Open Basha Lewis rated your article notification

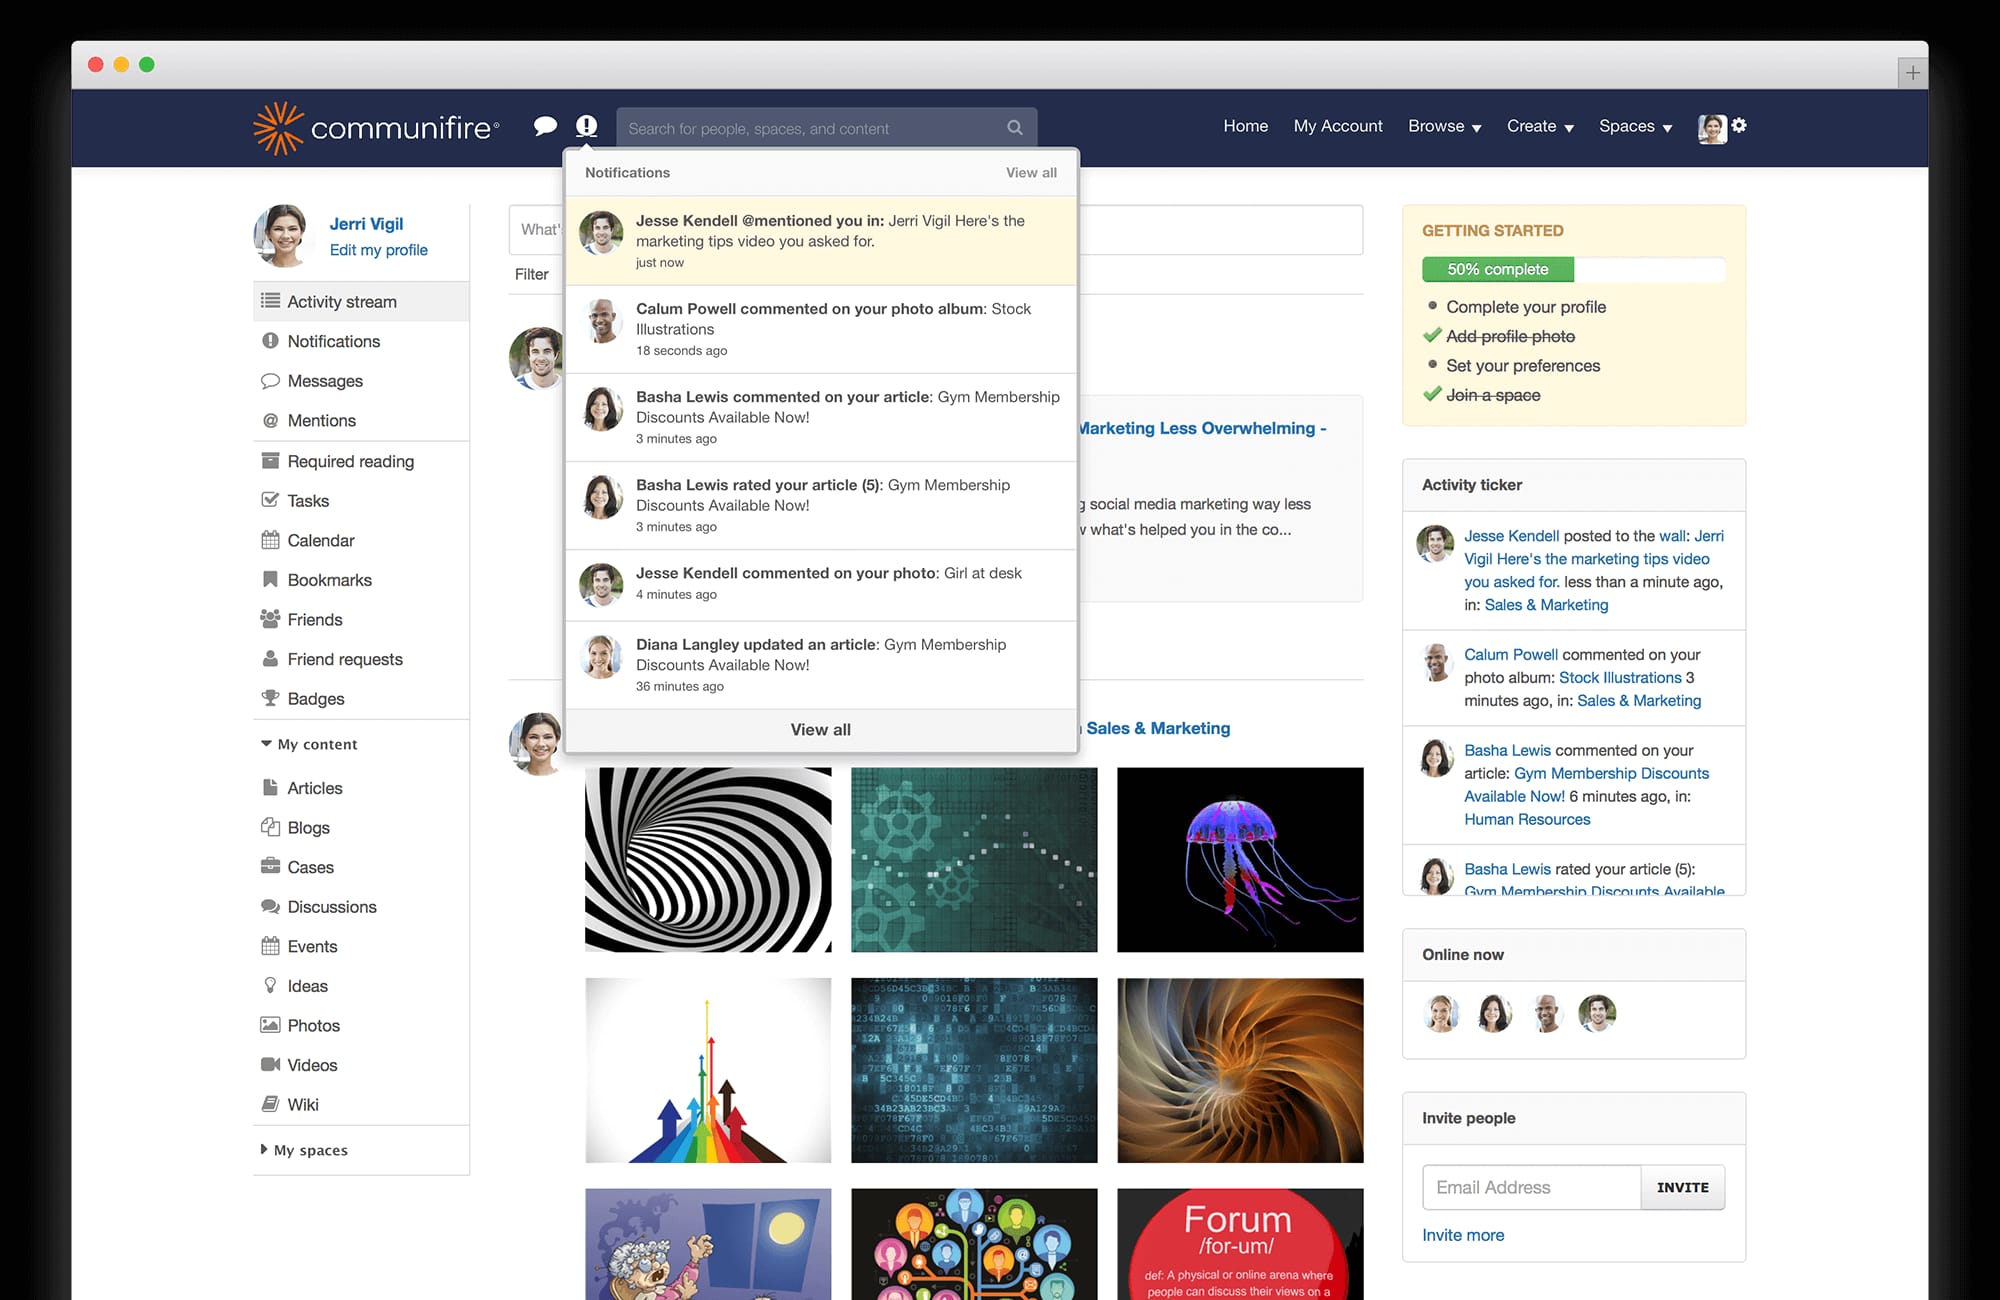pyautogui.click(x=821, y=505)
